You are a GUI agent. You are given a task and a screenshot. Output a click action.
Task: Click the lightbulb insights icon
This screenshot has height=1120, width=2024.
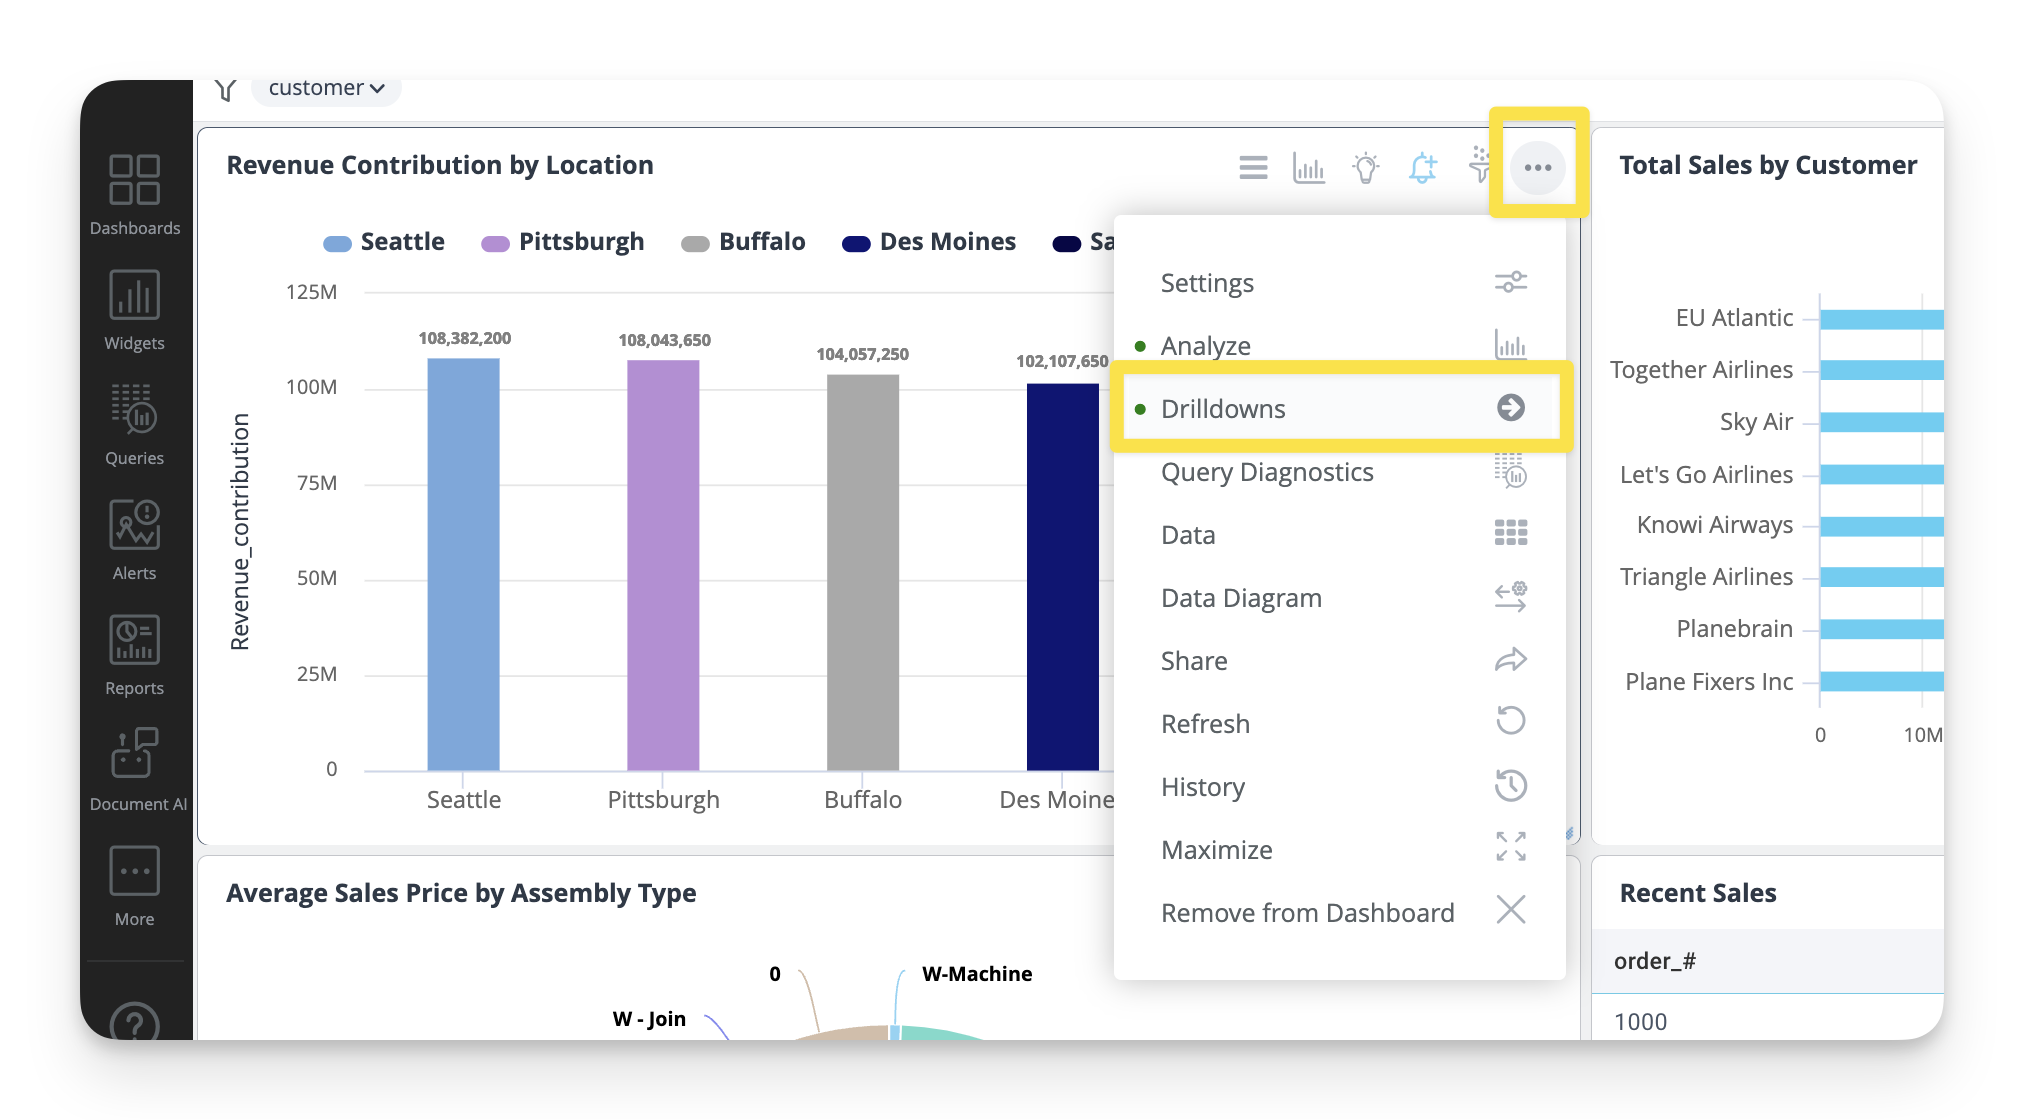(1365, 168)
